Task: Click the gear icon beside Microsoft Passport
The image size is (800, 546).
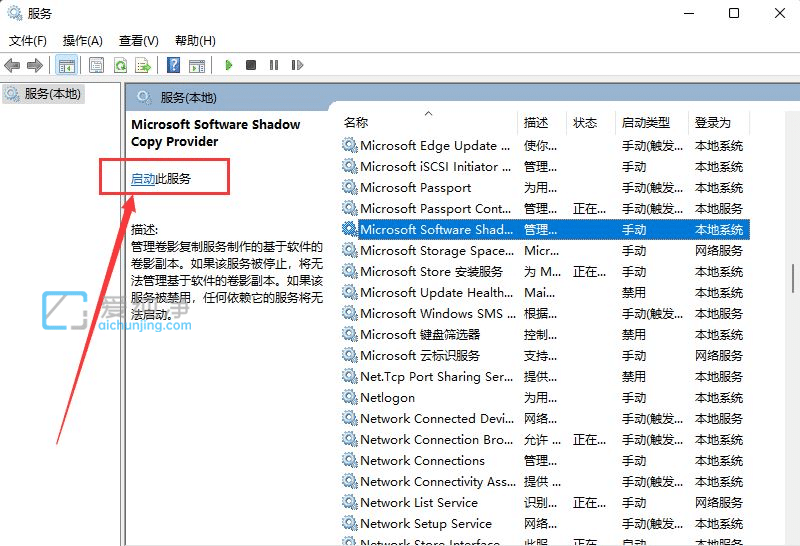Action: [x=349, y=187]
